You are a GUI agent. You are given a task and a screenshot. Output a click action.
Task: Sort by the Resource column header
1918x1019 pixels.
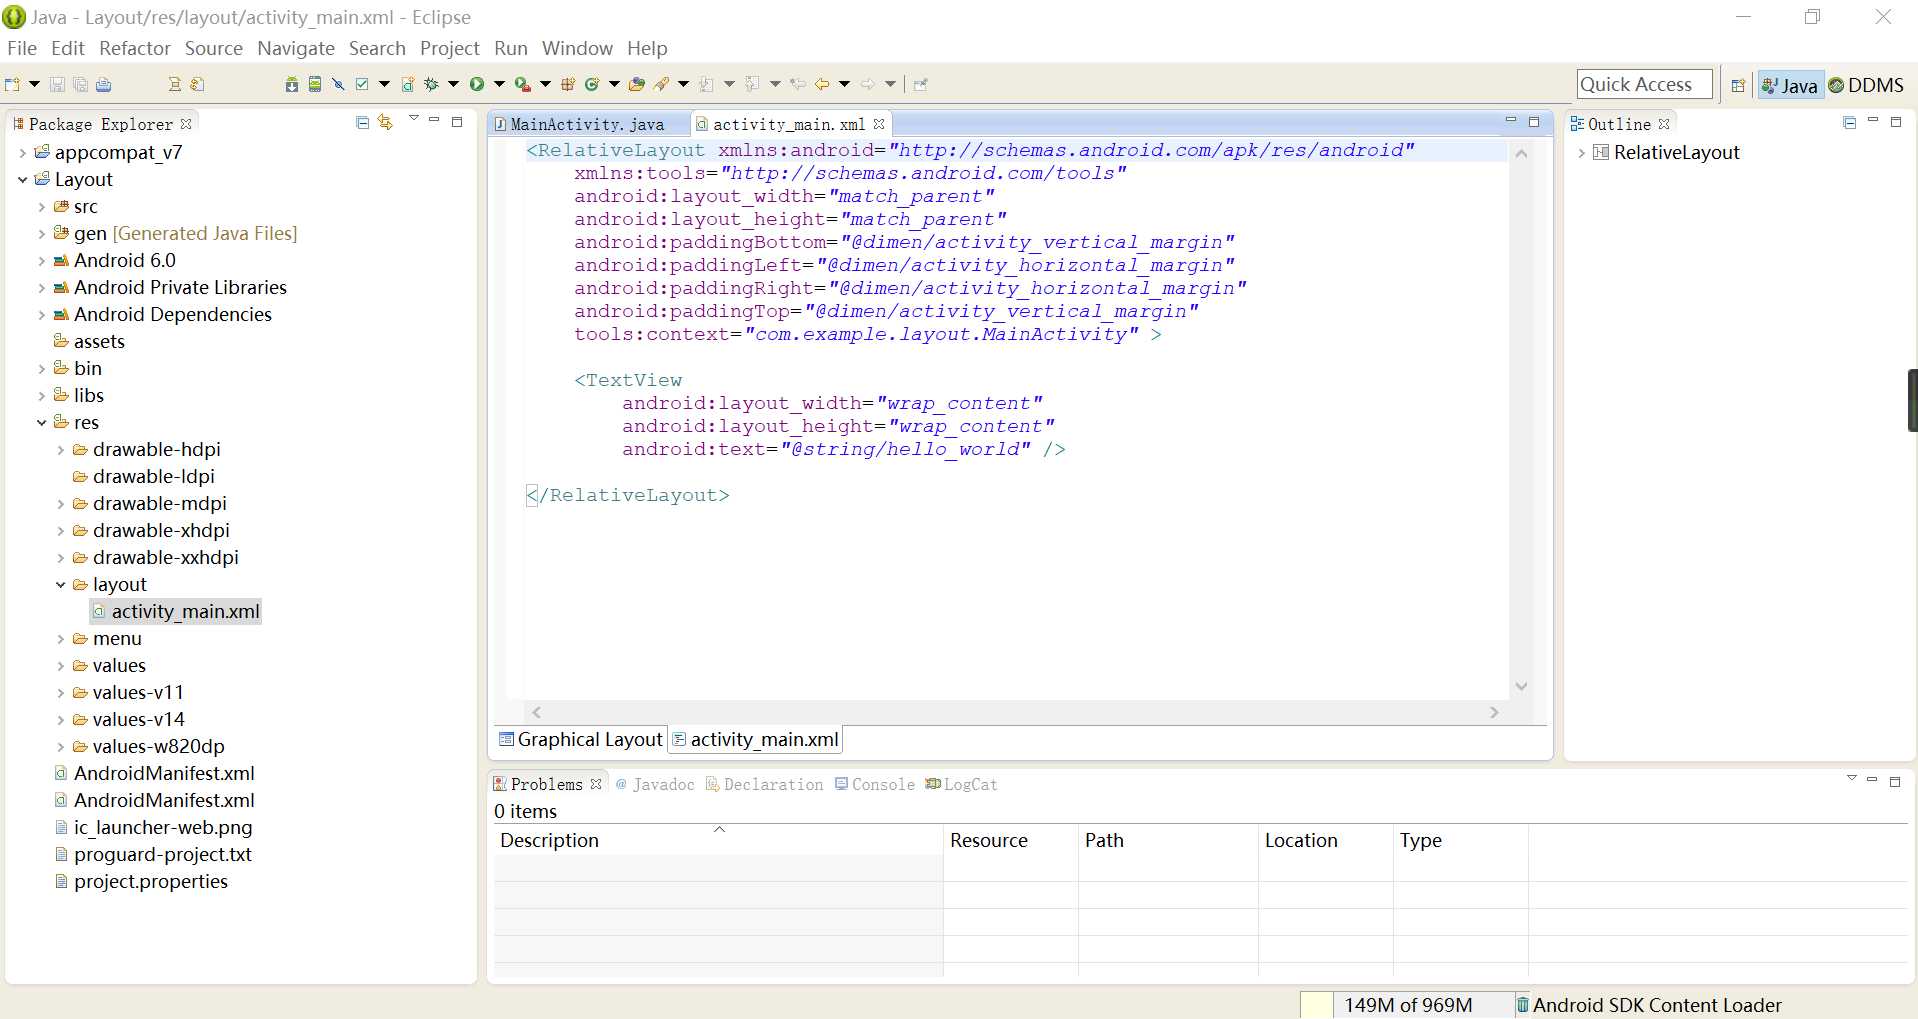point(1010,840)
